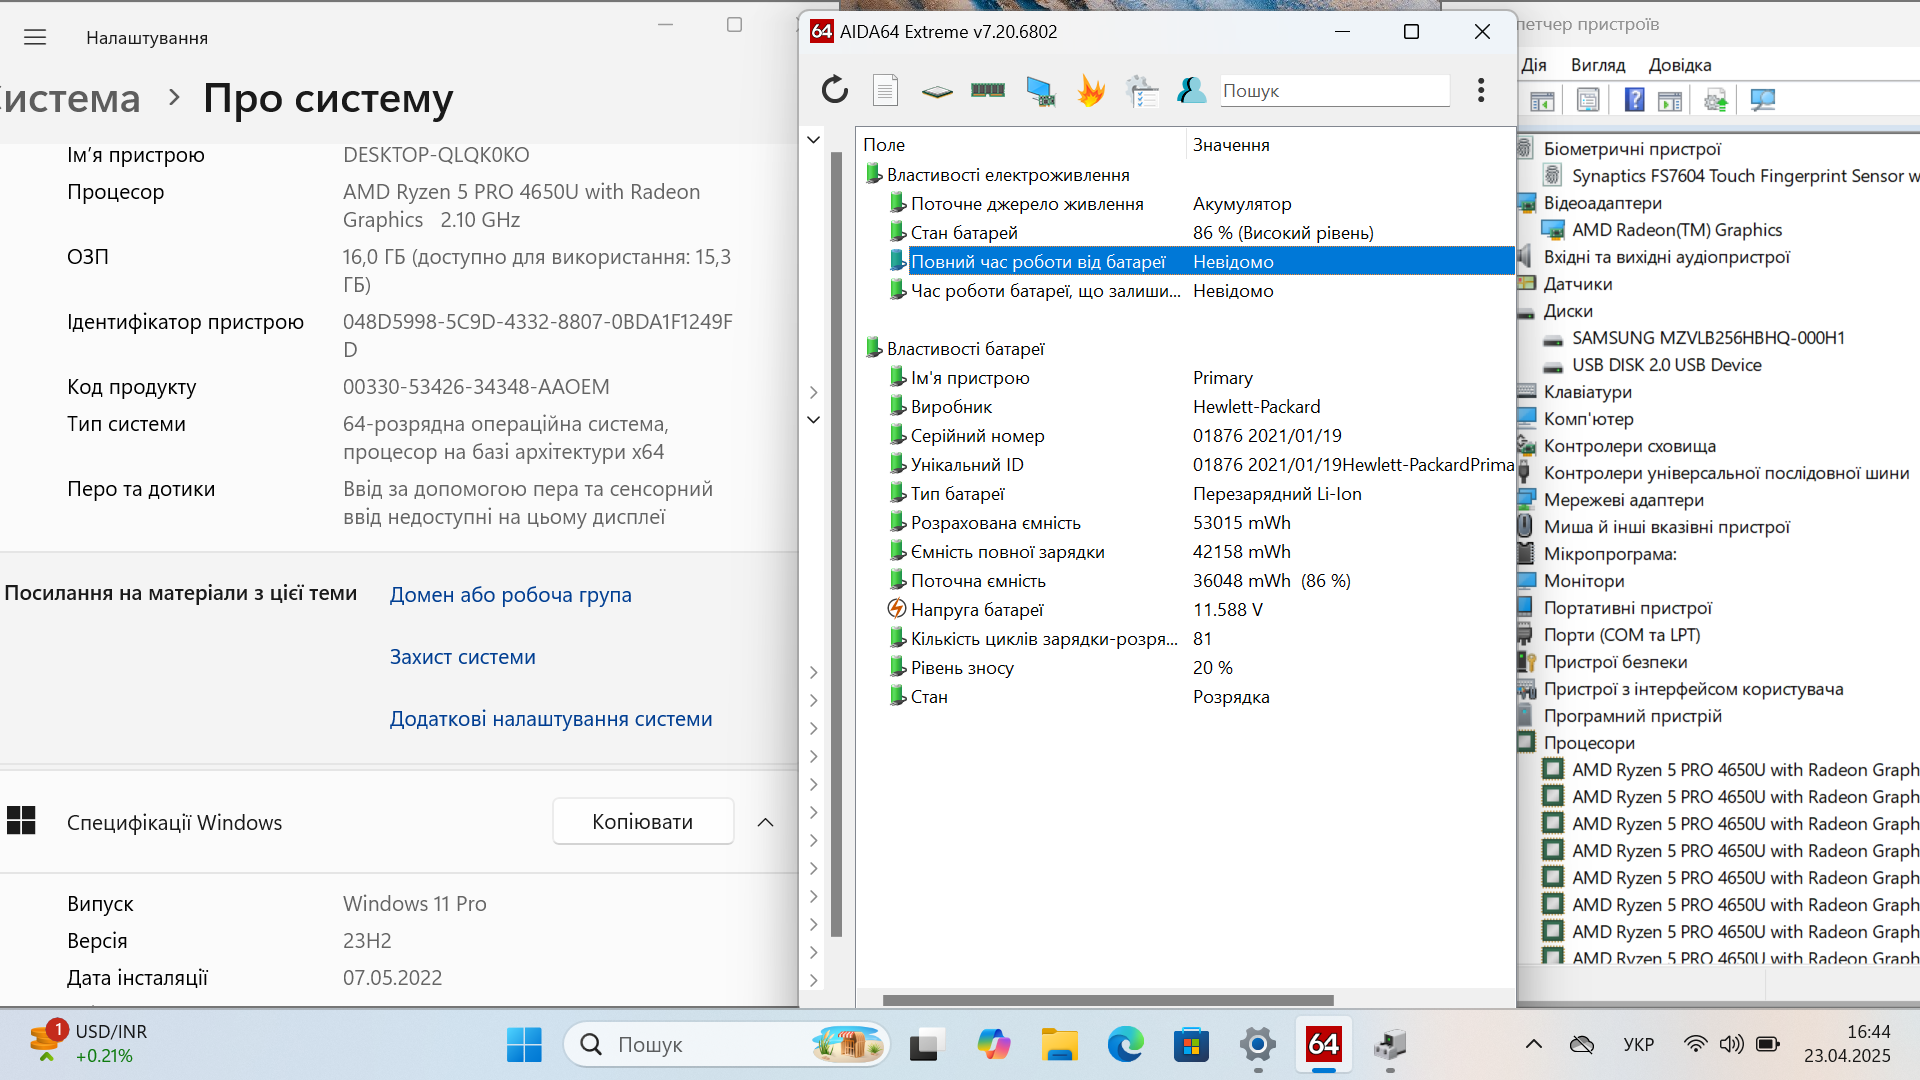Image resolution: width=1920 pixels, height=1080 pixels.
Task: Click the CPU chip icon in AIDA64 toolbar
Action: (937, 91)
